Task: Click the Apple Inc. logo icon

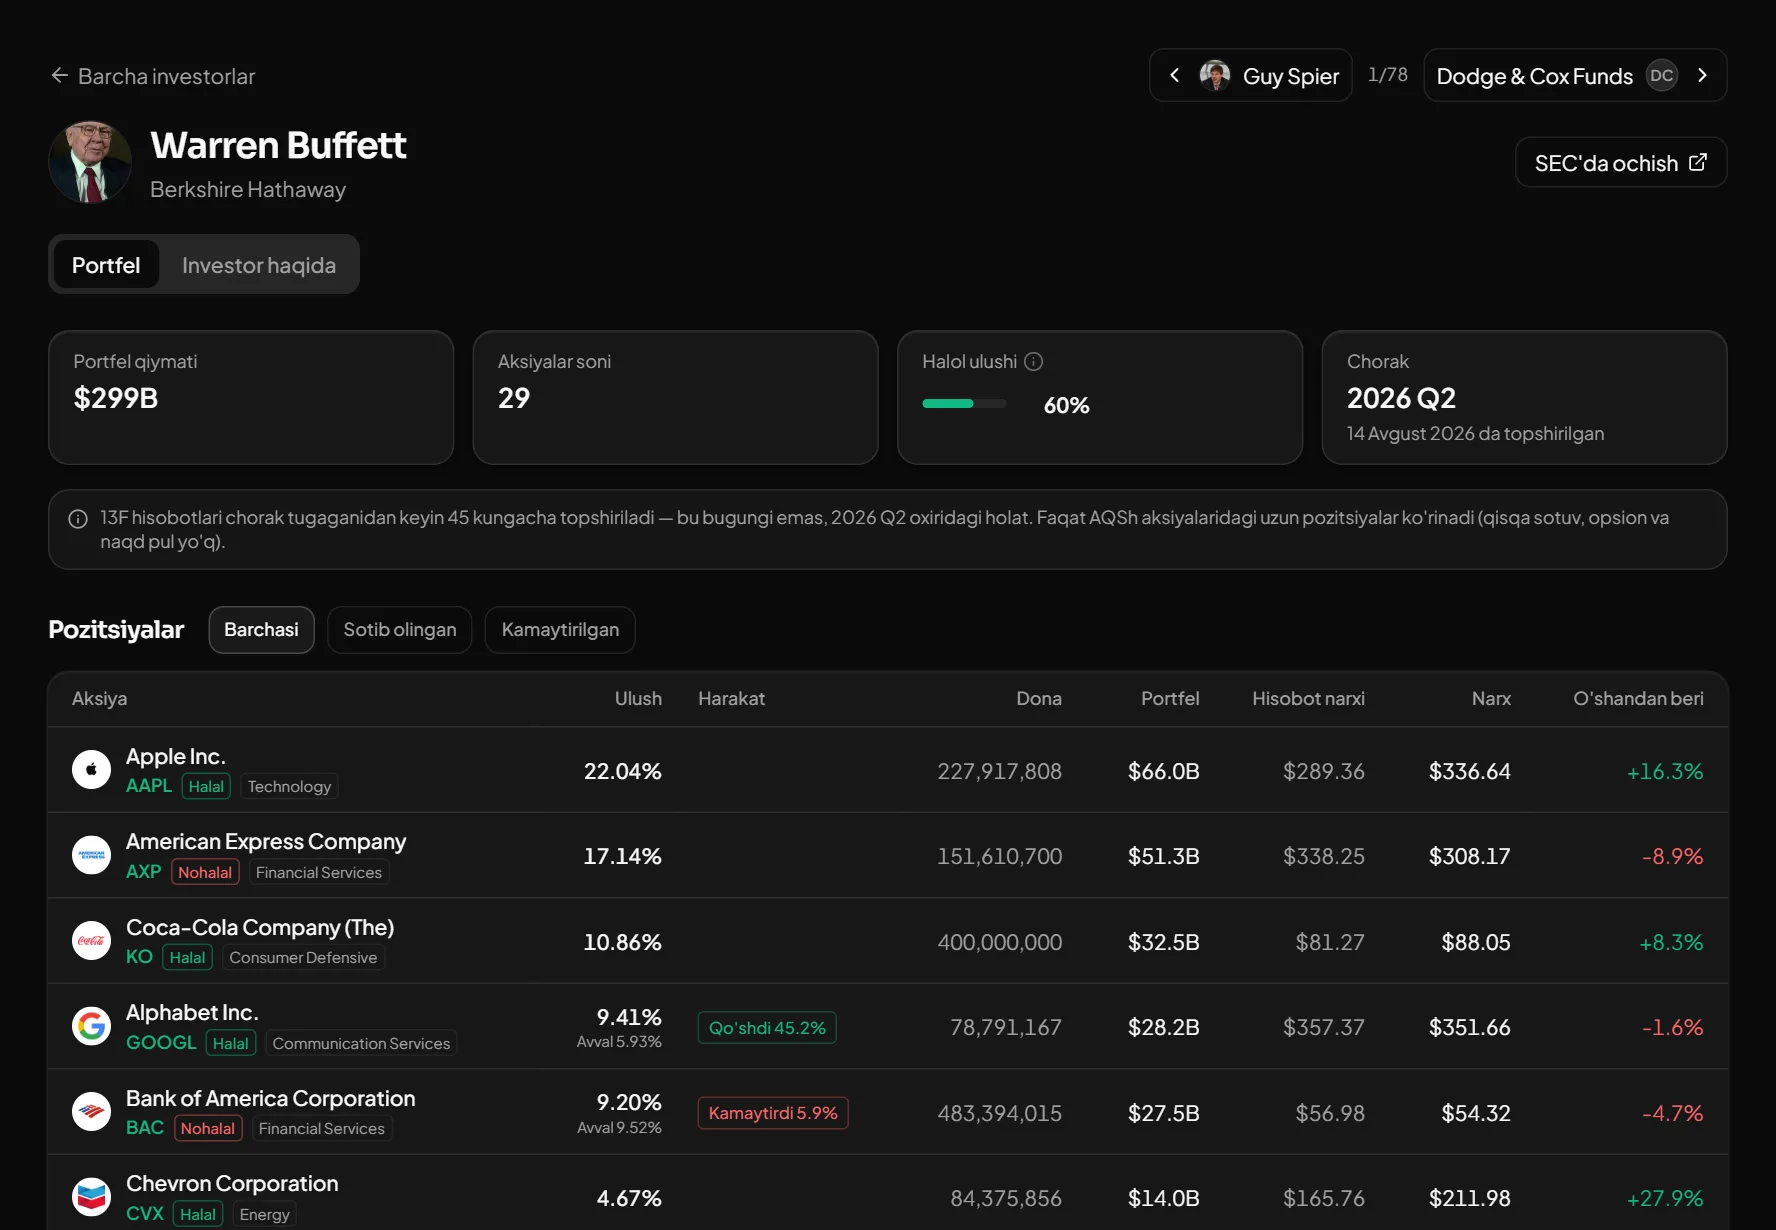Action: (x=91, y=770)
